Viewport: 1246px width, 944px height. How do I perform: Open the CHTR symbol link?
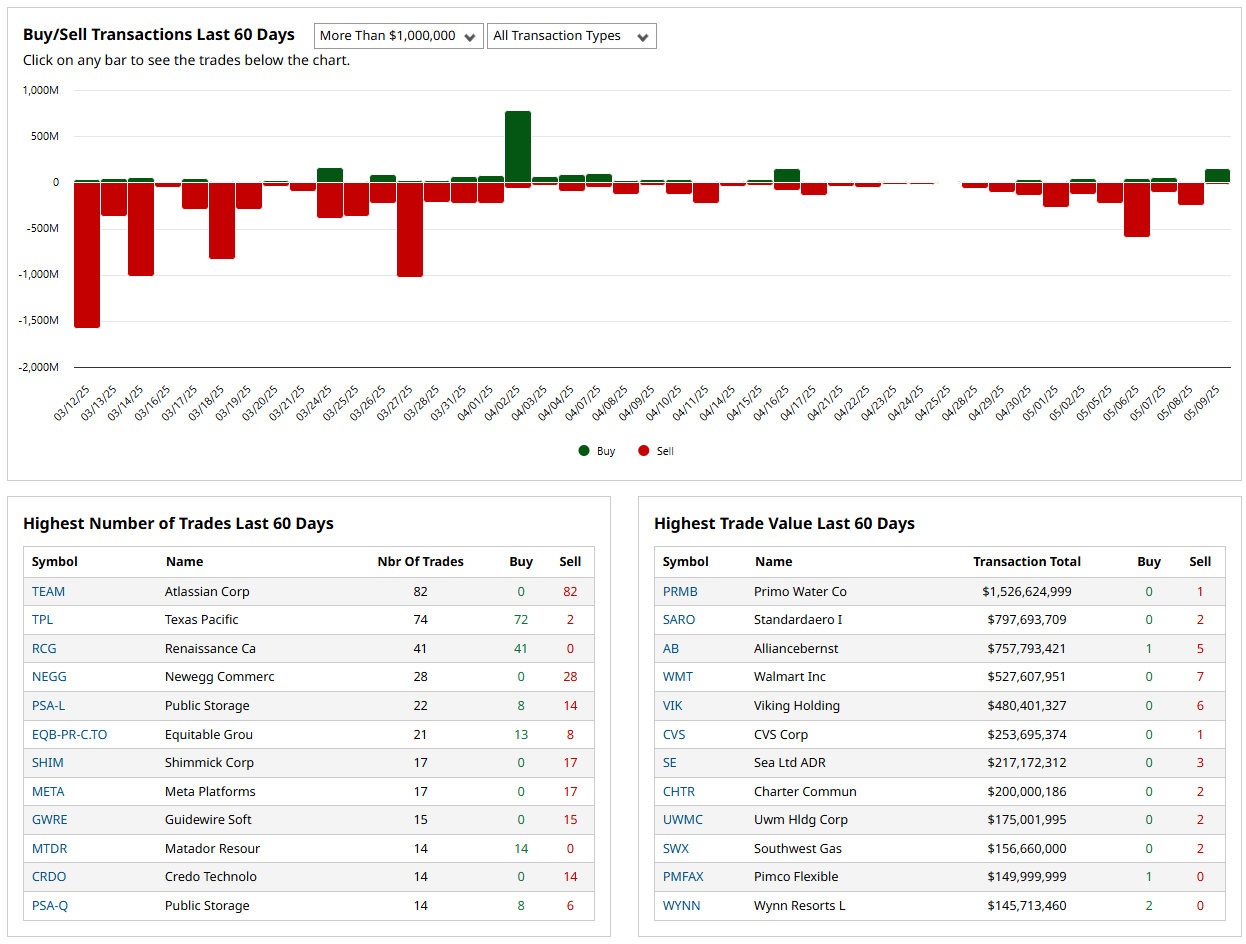click(679, 791)
